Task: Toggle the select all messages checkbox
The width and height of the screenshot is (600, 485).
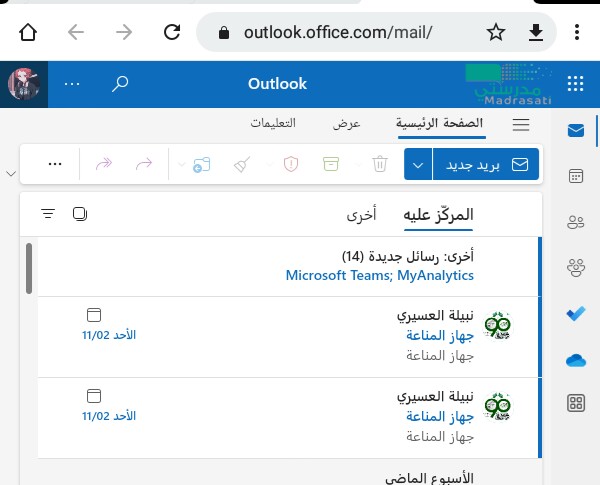Action: [x=80, y=214]
